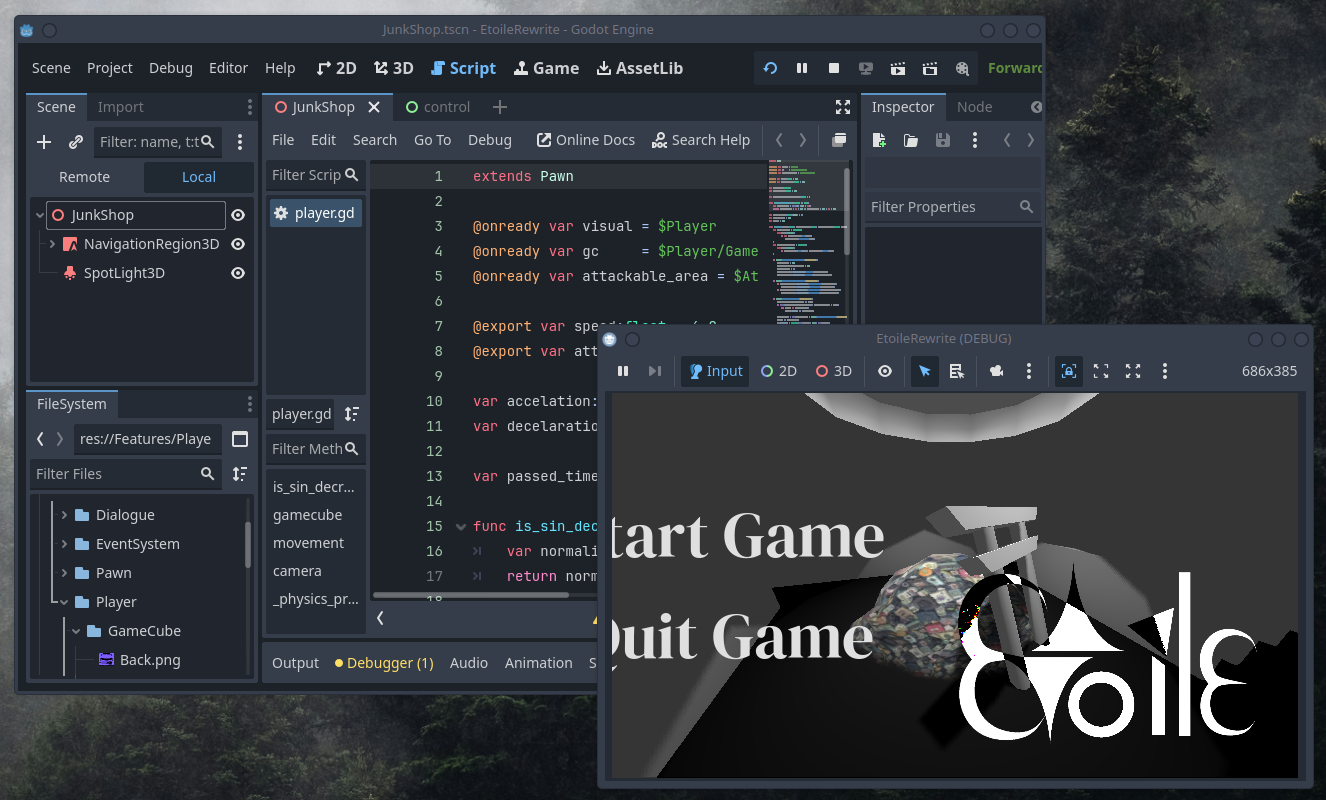This screenshot has width=1326, height=800.
Task: Open the Debug menu in top bar
Action: coord(171,68)
